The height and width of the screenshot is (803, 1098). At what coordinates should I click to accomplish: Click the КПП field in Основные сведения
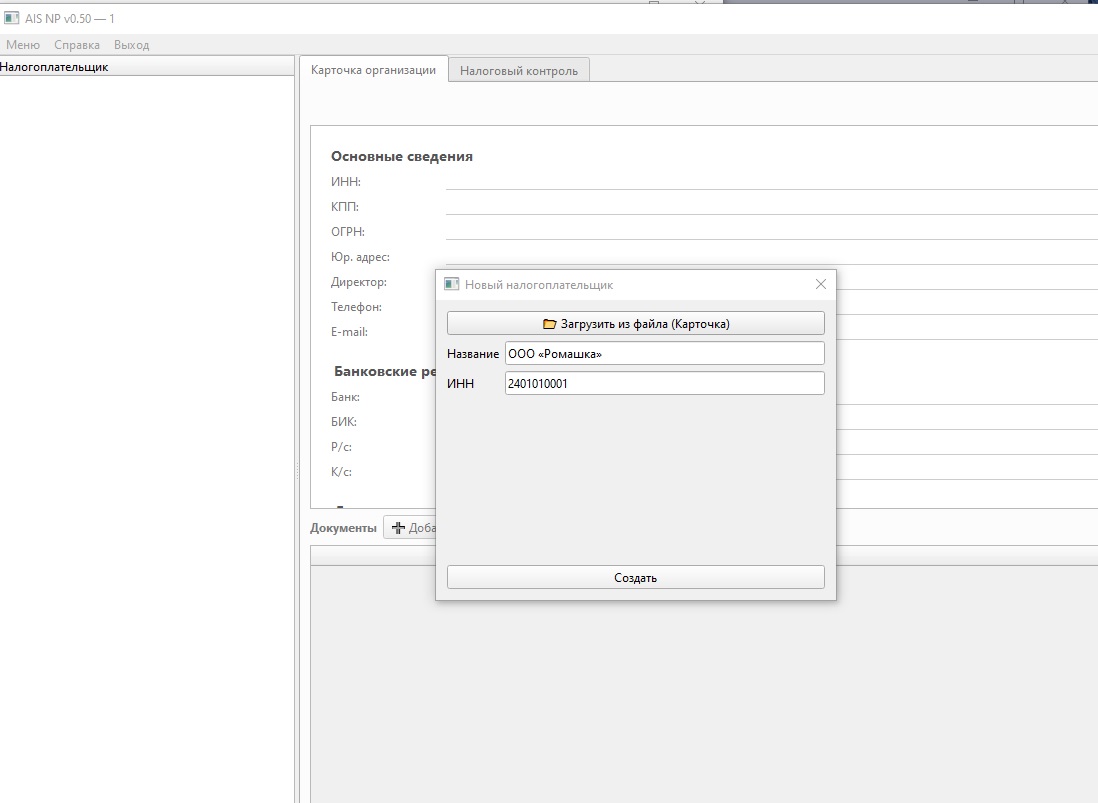(x=770, y=206)
